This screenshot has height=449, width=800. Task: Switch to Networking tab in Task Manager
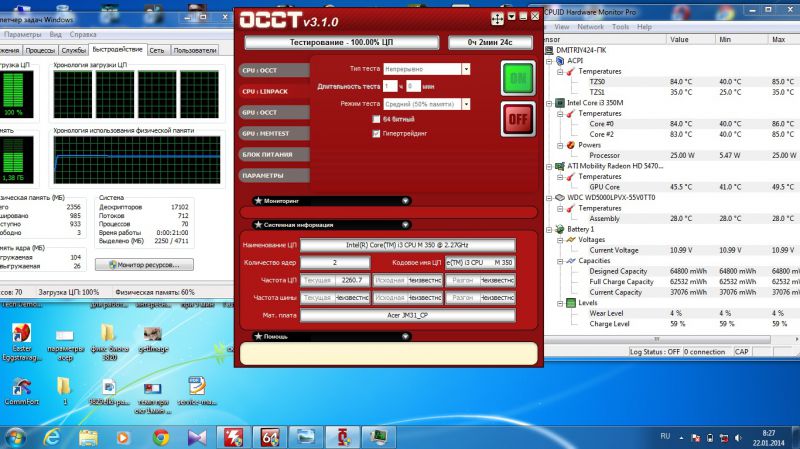click(157, 50)
